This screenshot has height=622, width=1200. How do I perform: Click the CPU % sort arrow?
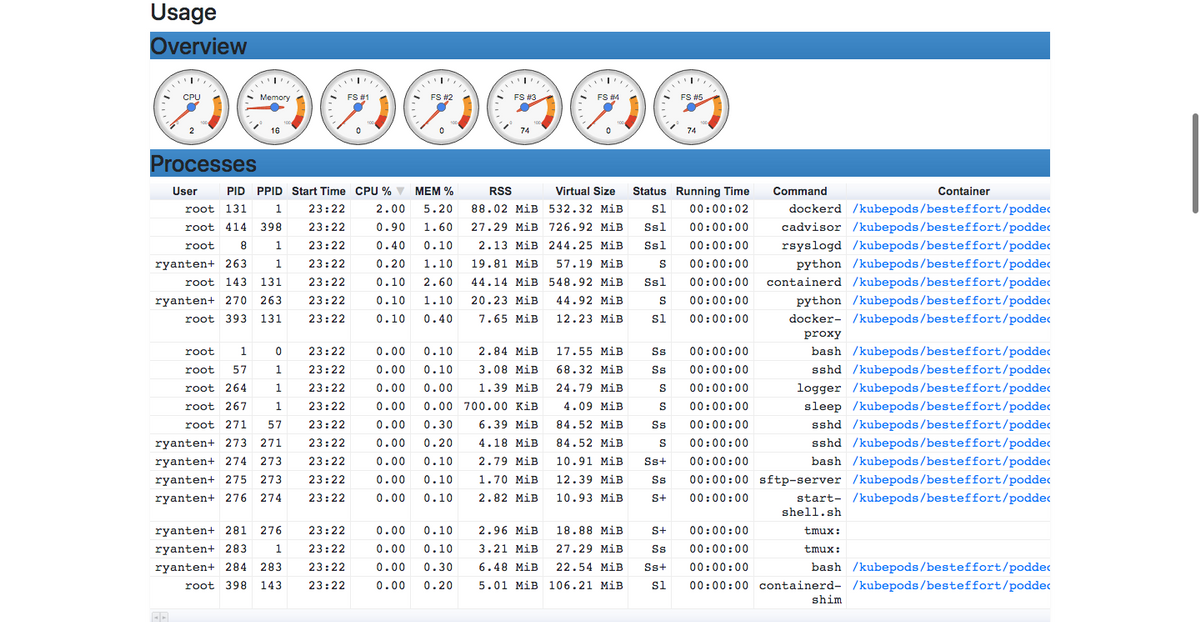[400, 191]
